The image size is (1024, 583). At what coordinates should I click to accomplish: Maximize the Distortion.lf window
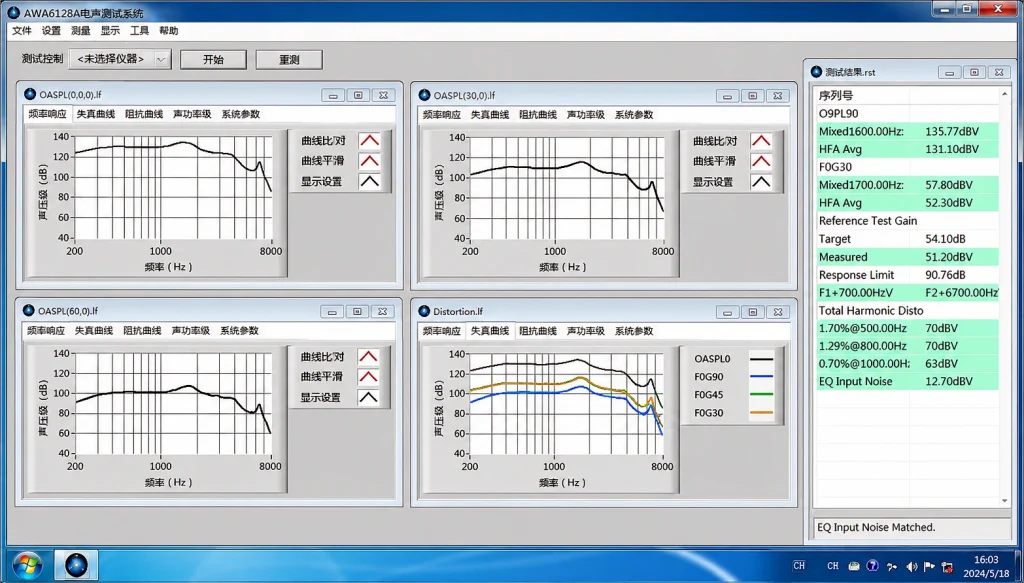(752, 312)
